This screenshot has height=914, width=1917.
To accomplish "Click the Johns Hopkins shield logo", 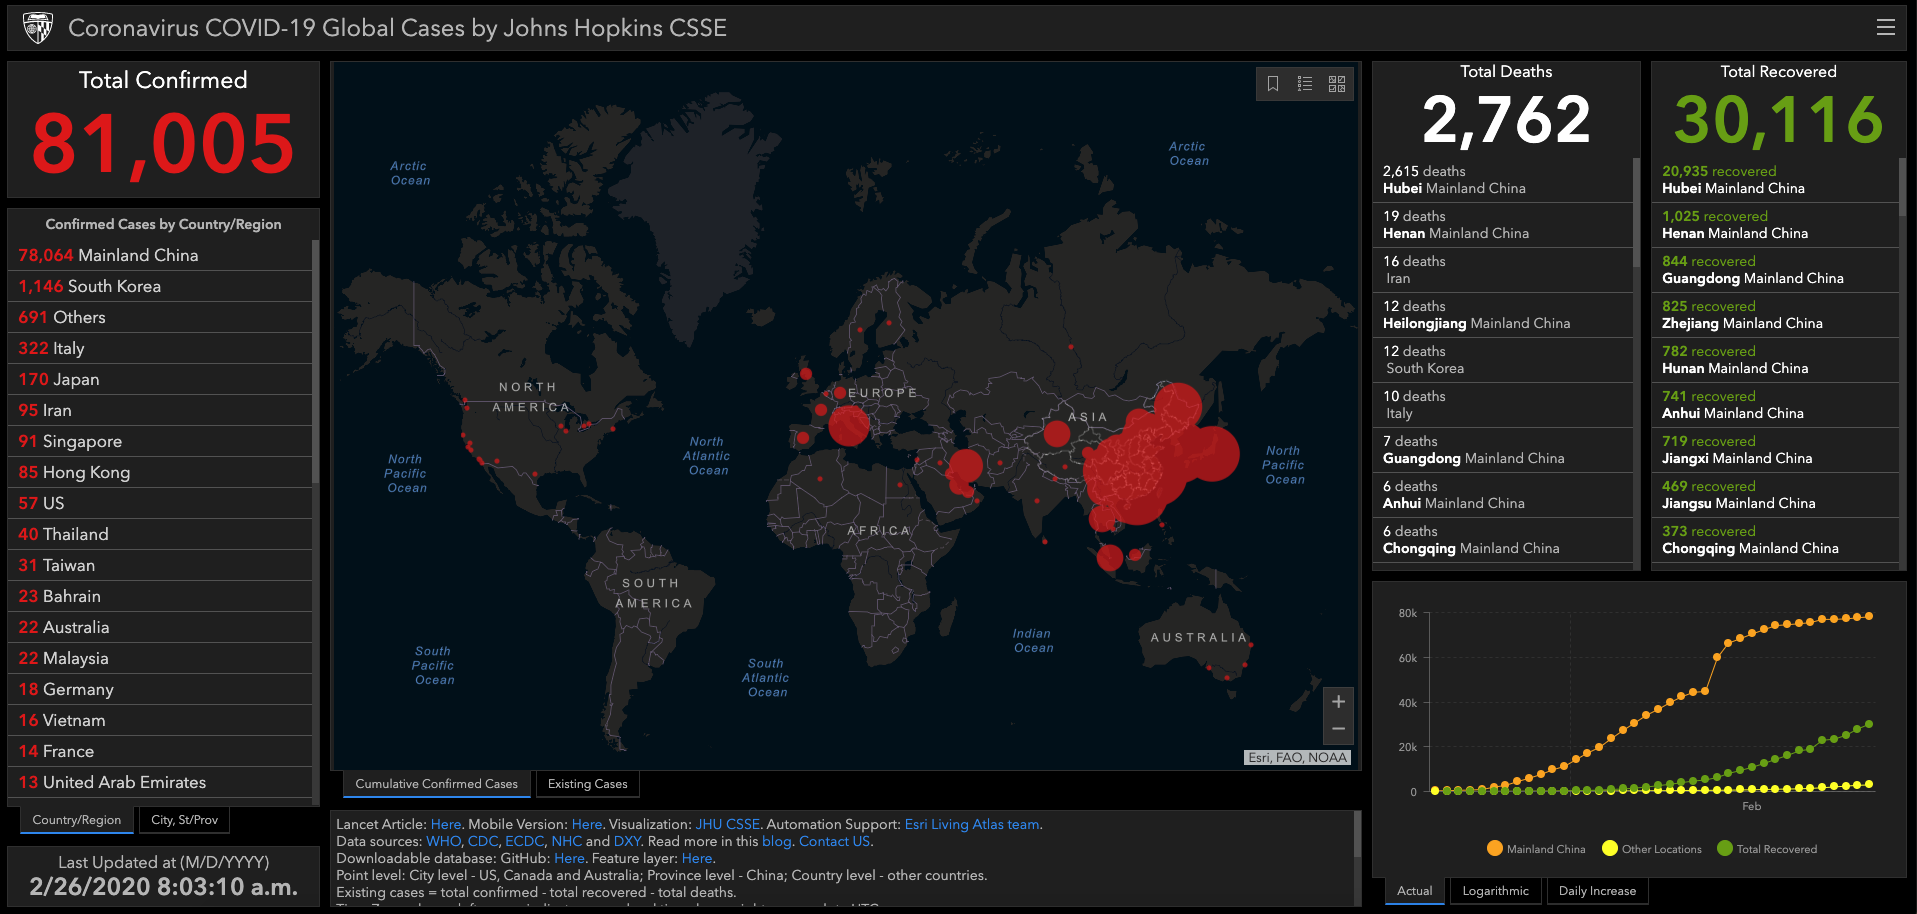I will click(x=38, y=28).
